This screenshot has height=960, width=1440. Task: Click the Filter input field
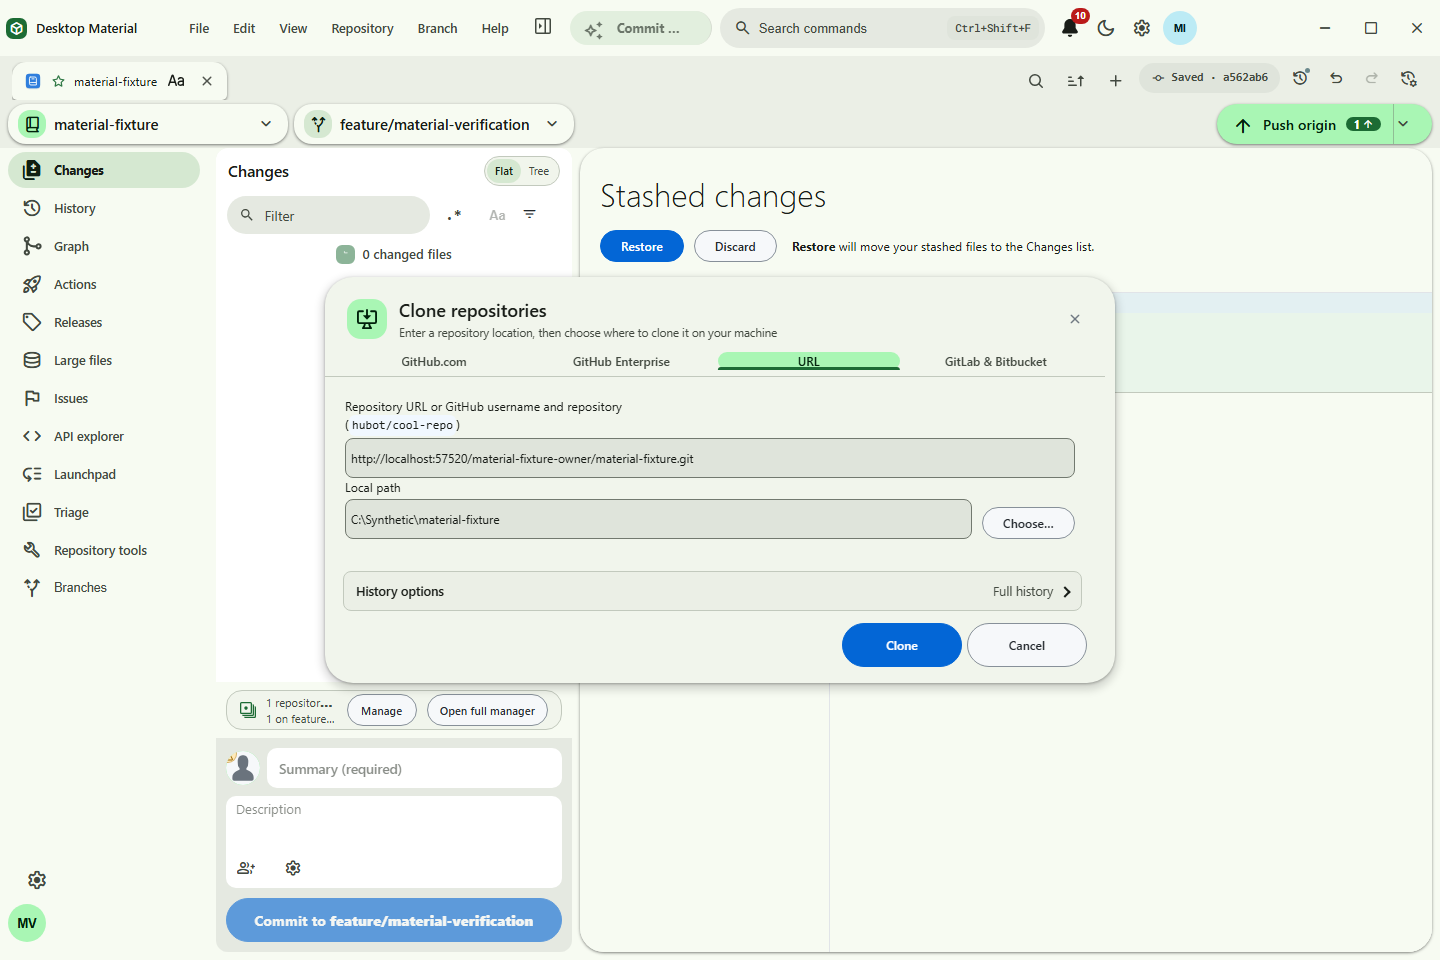(329, 215)
